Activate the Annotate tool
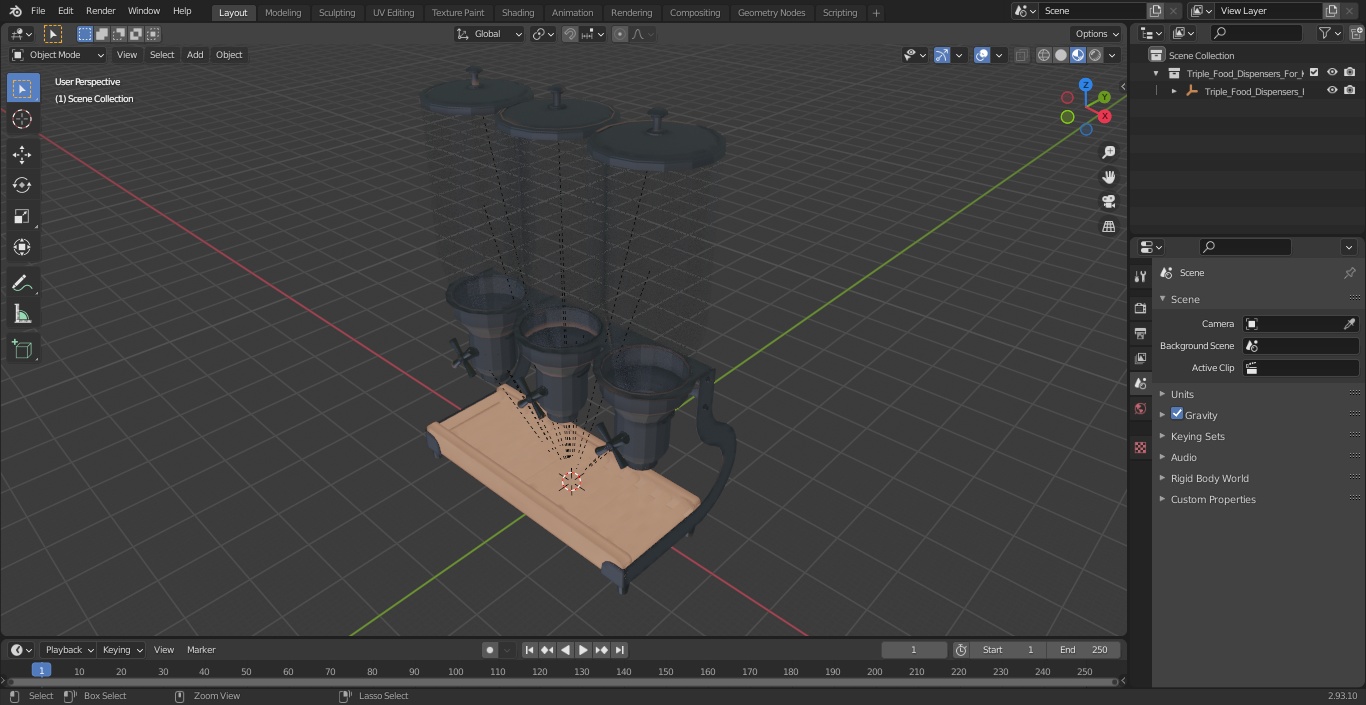The image size is (1366, 705). coord(23,284)
